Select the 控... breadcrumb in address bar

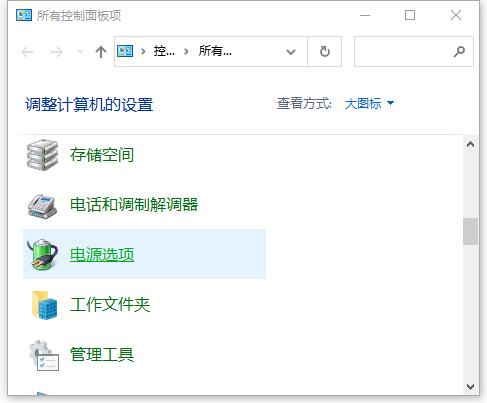pyautogui.click(x=164, y=51)
